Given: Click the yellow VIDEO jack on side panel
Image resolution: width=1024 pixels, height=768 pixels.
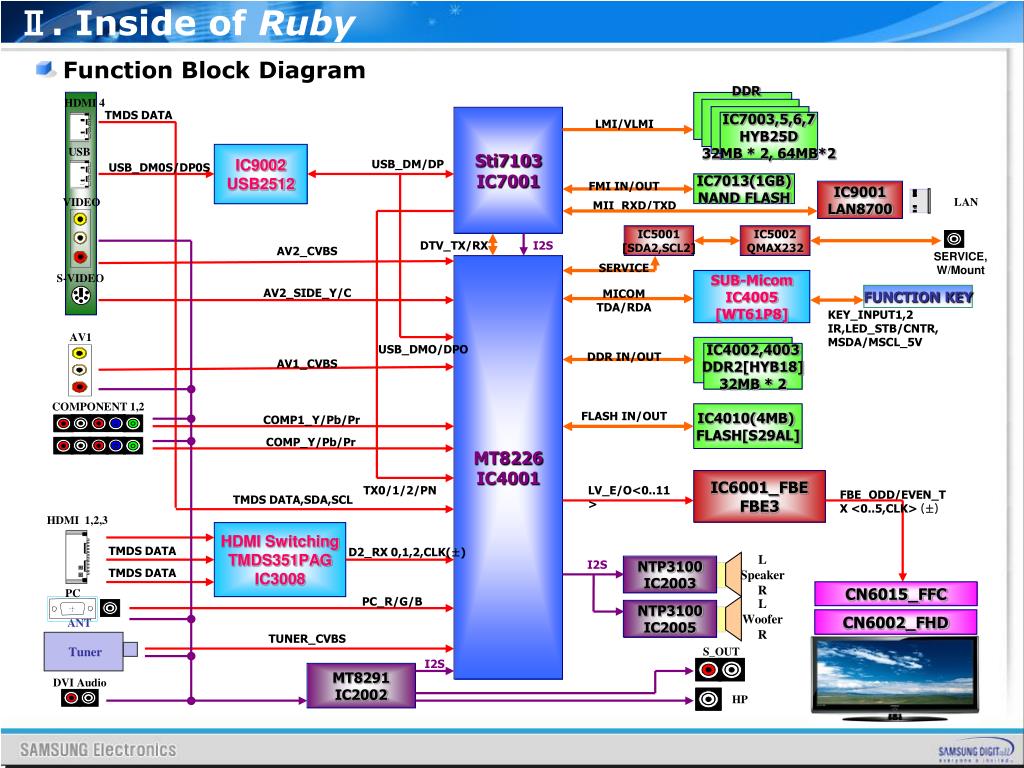Looking at the screenshot, I should (x=80, y=219).
